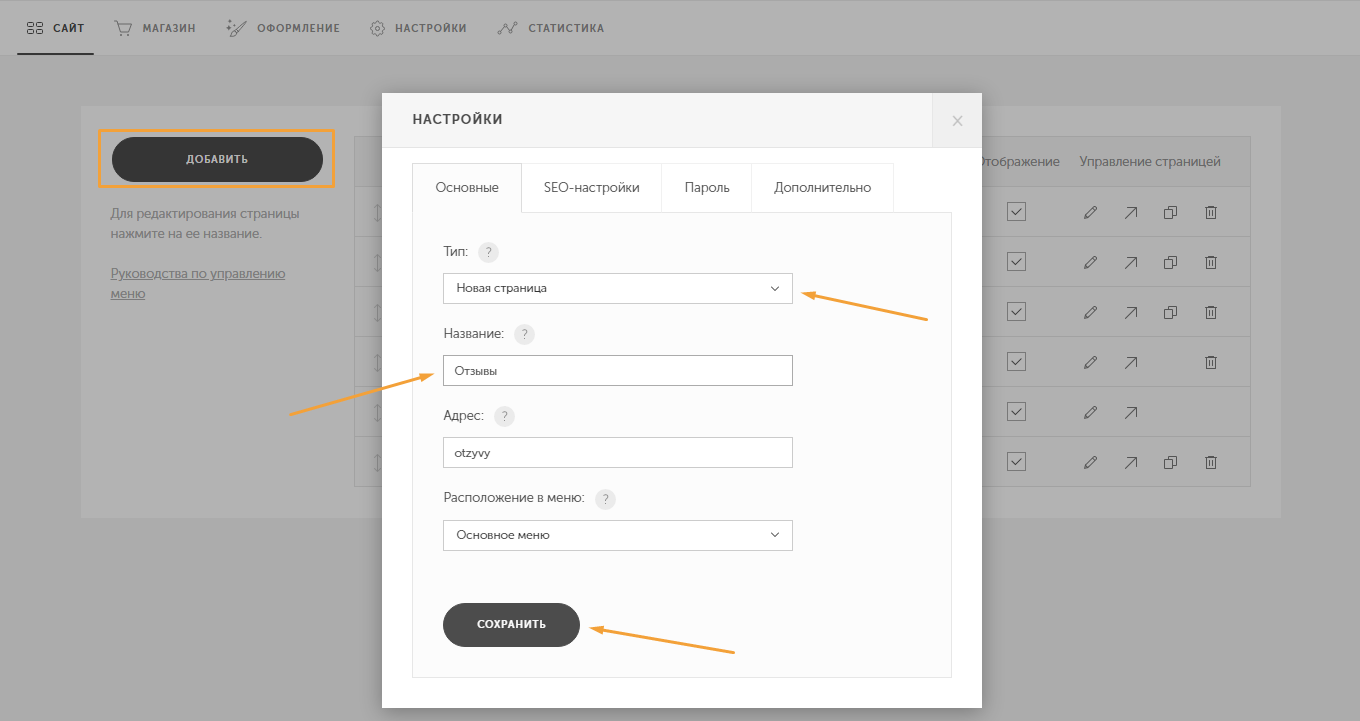Image resolution: width=1360 pixels, height=721 pixels.
Task: Click open-page arrow icon in first row
Action: [1130, 212]
